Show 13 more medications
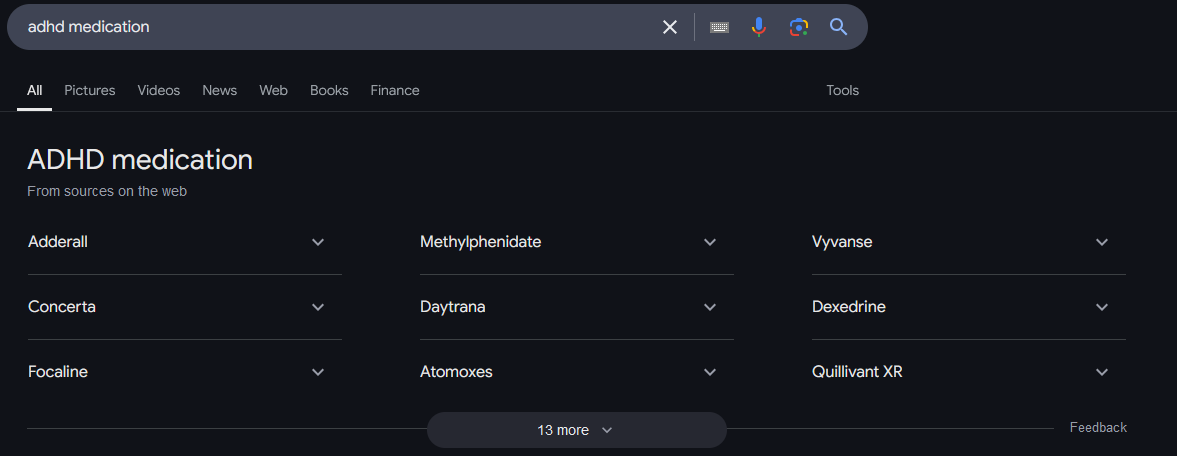The width and height of the screenshot is (1177, 456). [x=576, y=430]
